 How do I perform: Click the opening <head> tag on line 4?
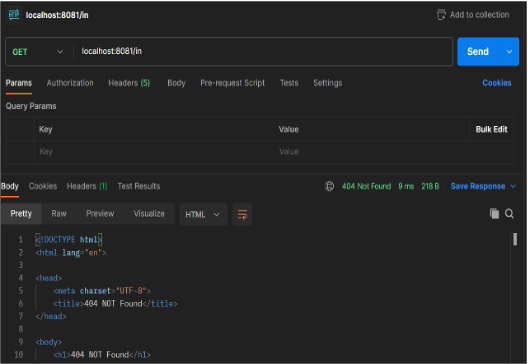pos(48,278)
